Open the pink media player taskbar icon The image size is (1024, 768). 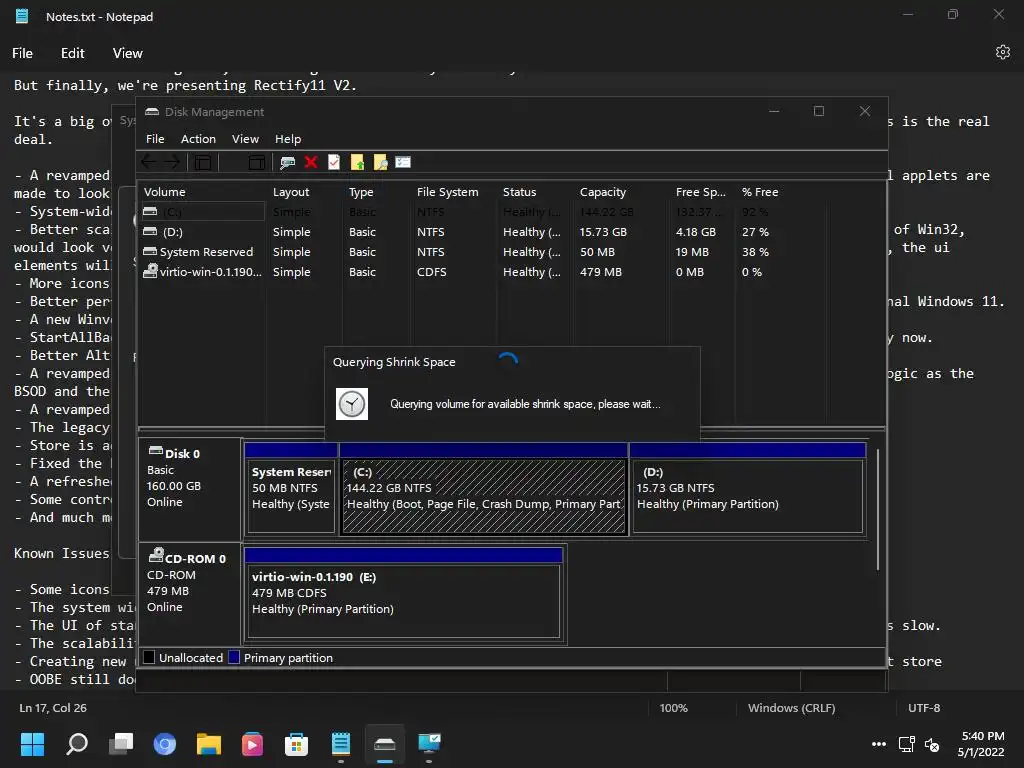252,744
